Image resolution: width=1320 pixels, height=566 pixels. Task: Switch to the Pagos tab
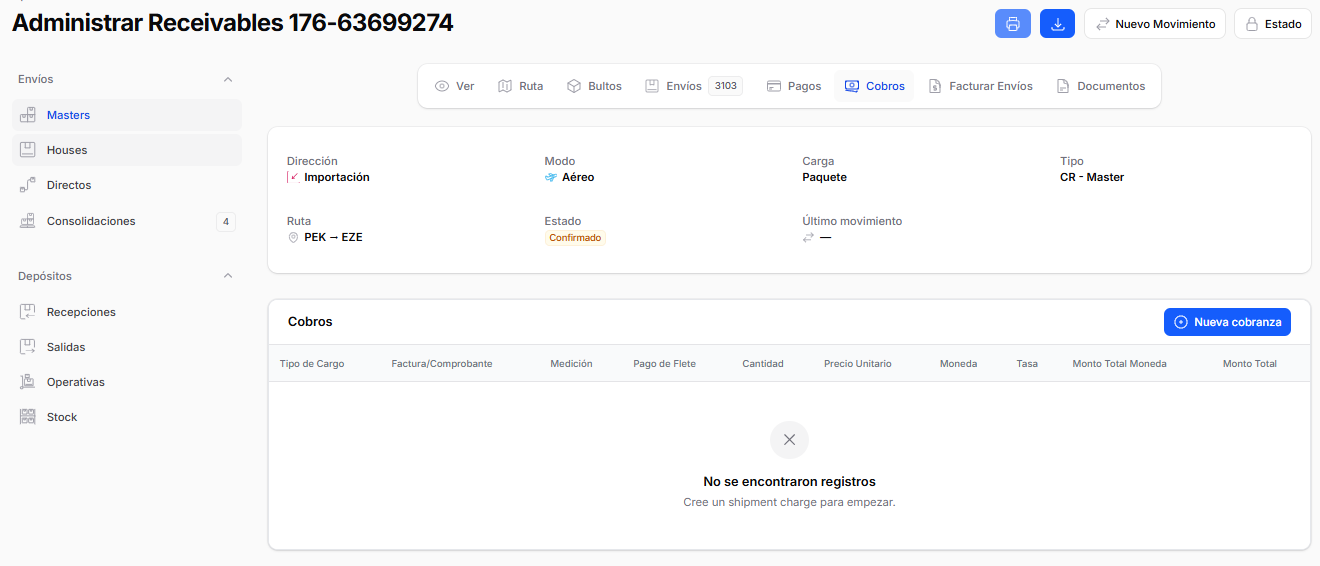tap(794, 86)
